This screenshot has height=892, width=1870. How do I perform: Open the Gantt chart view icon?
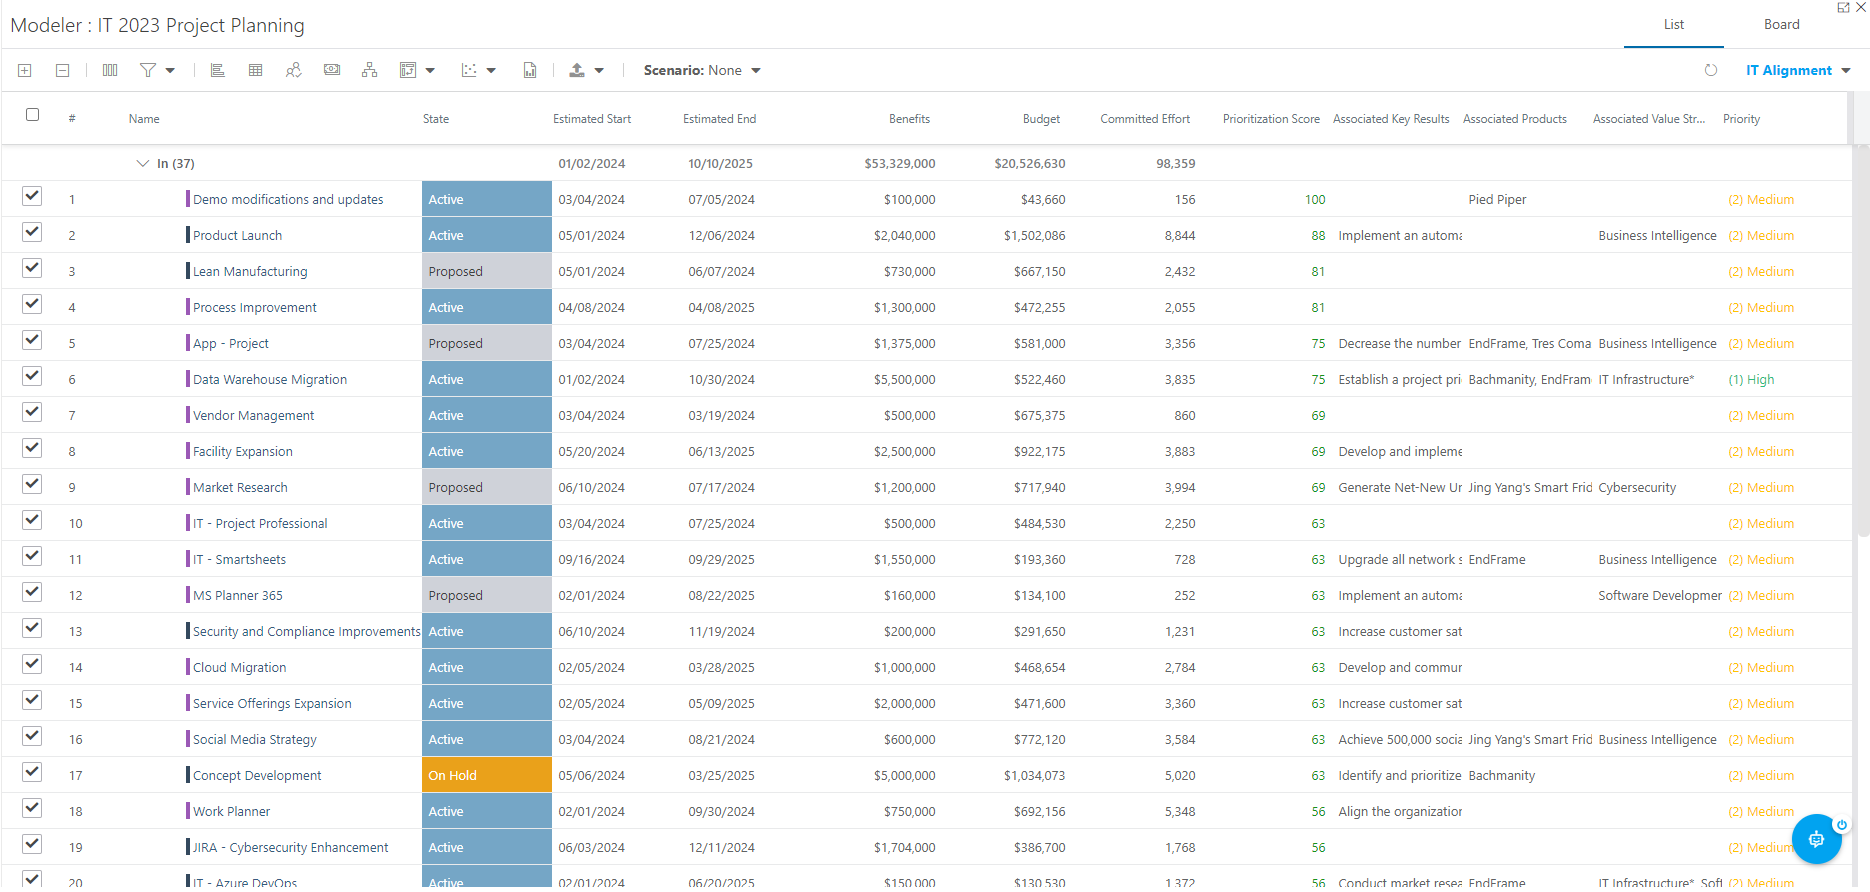[x=217, y=70]
